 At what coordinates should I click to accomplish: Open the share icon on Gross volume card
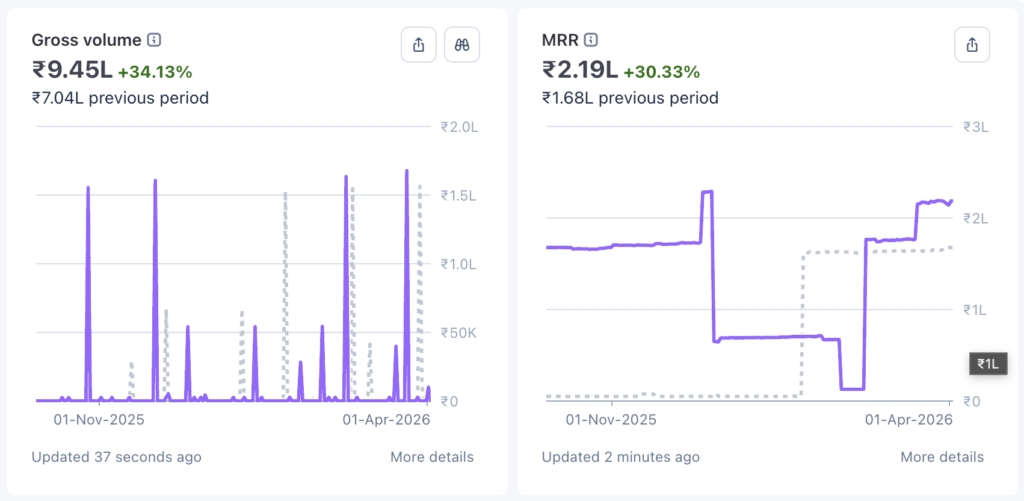[x=419, y=44]
